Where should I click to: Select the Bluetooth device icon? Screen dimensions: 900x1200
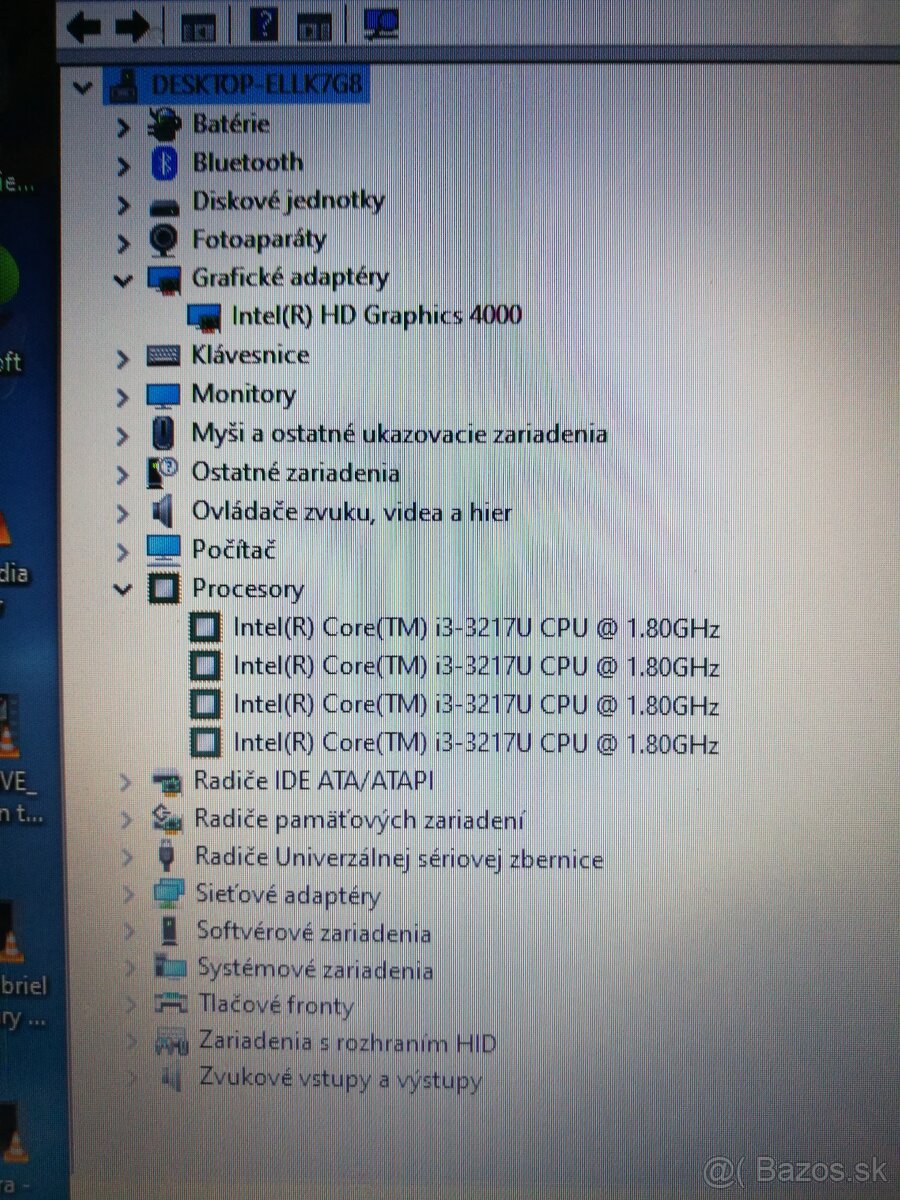(x=162, y=162)
